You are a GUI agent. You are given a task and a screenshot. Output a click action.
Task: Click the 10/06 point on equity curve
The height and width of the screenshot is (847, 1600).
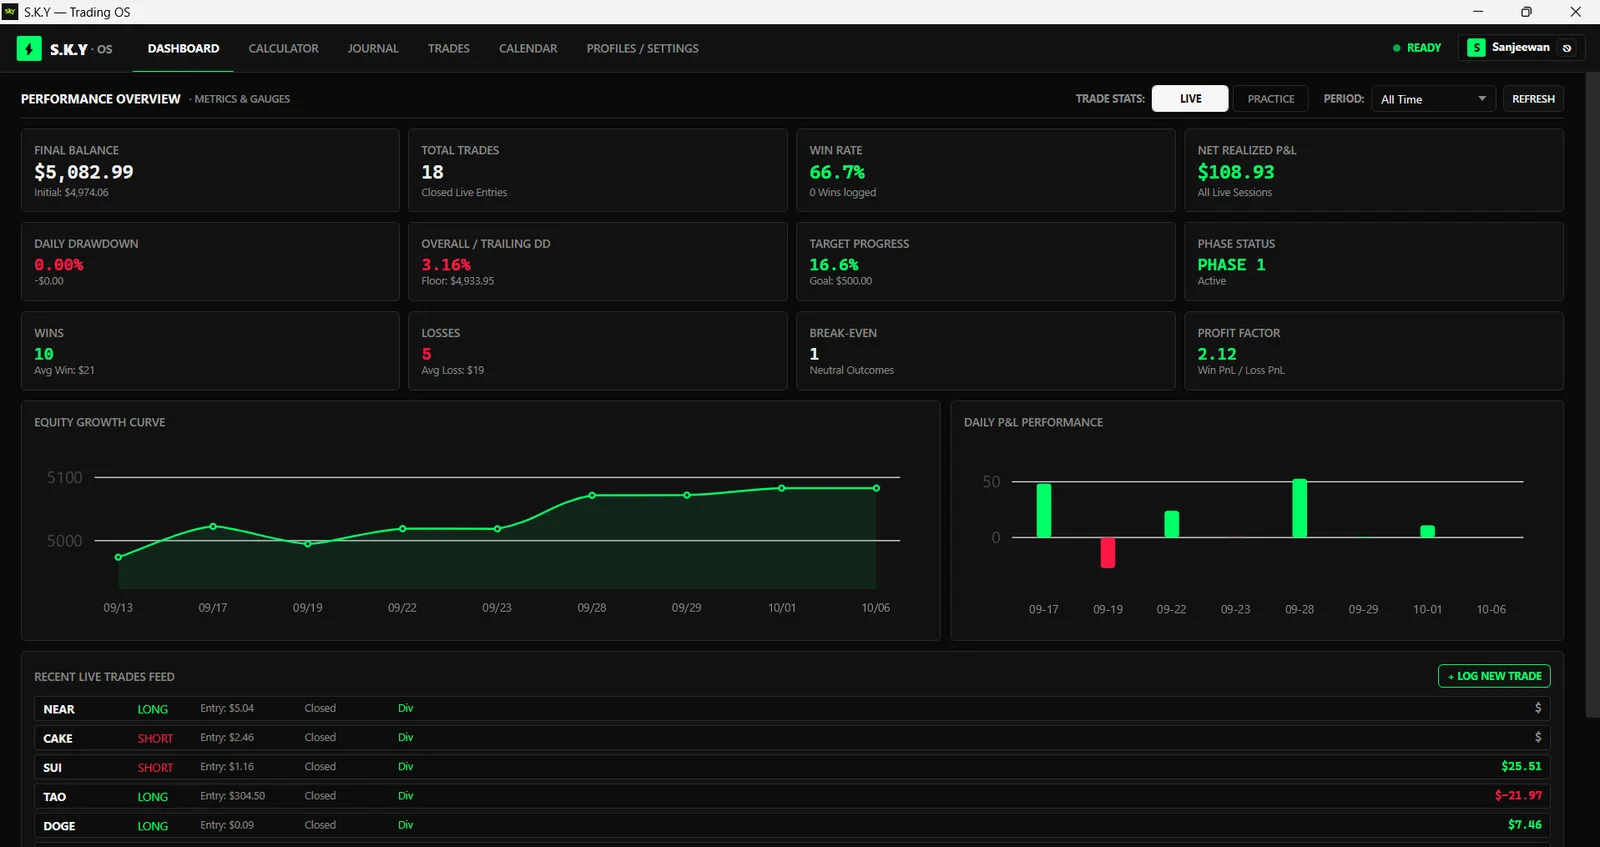(x=876, y=488)
